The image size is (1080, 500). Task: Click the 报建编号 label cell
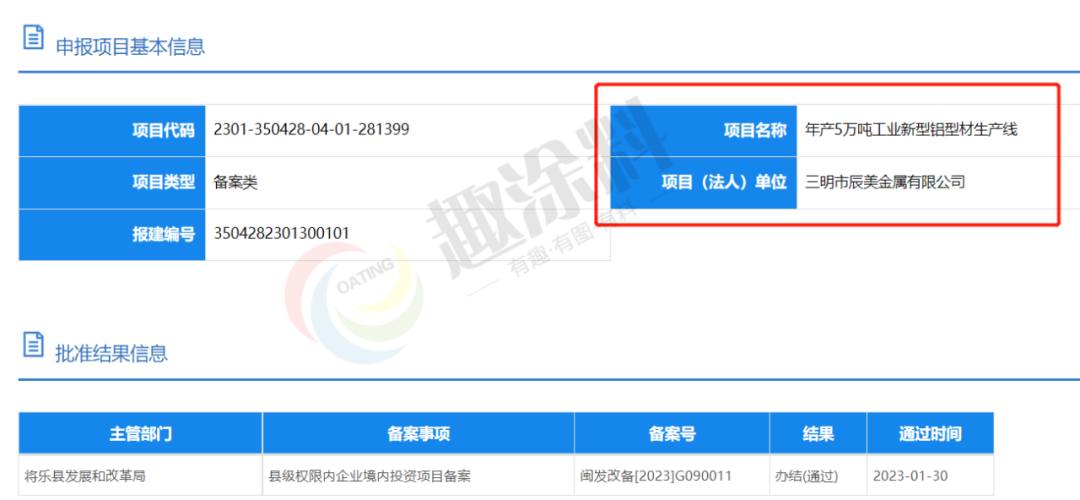click(x=112, y=235)
